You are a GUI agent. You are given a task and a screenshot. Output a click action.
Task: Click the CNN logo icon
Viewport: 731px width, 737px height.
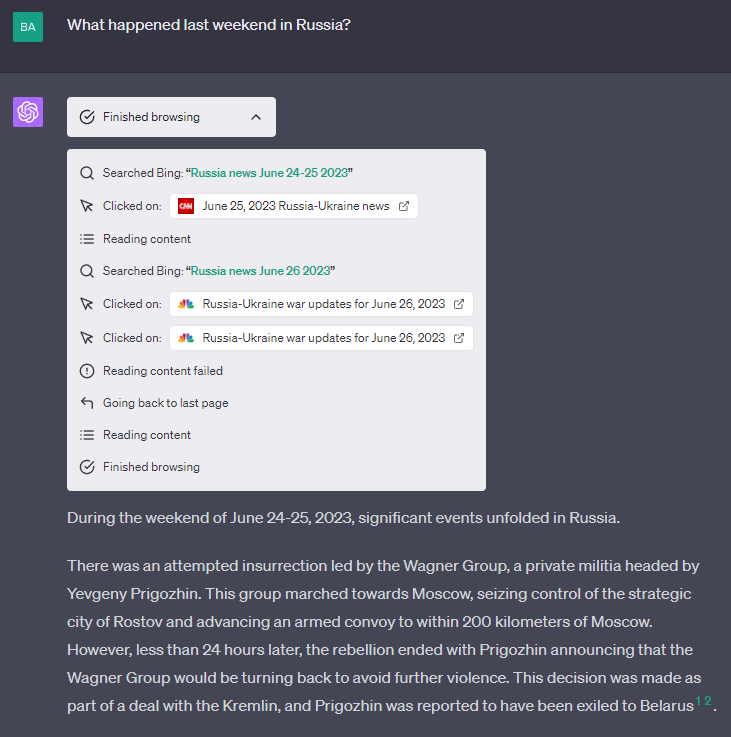coord(186,206)
